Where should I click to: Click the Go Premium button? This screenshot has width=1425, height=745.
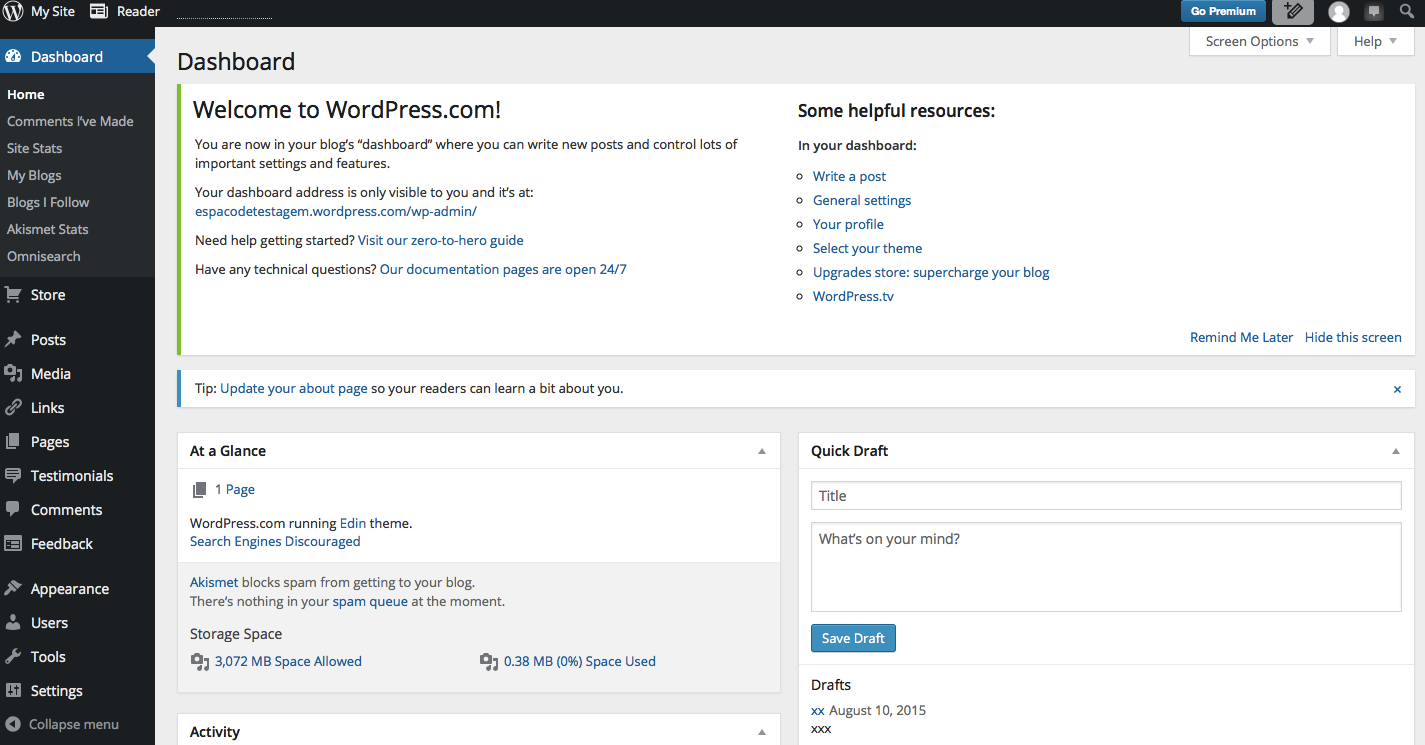click(x=1223, y=11)
